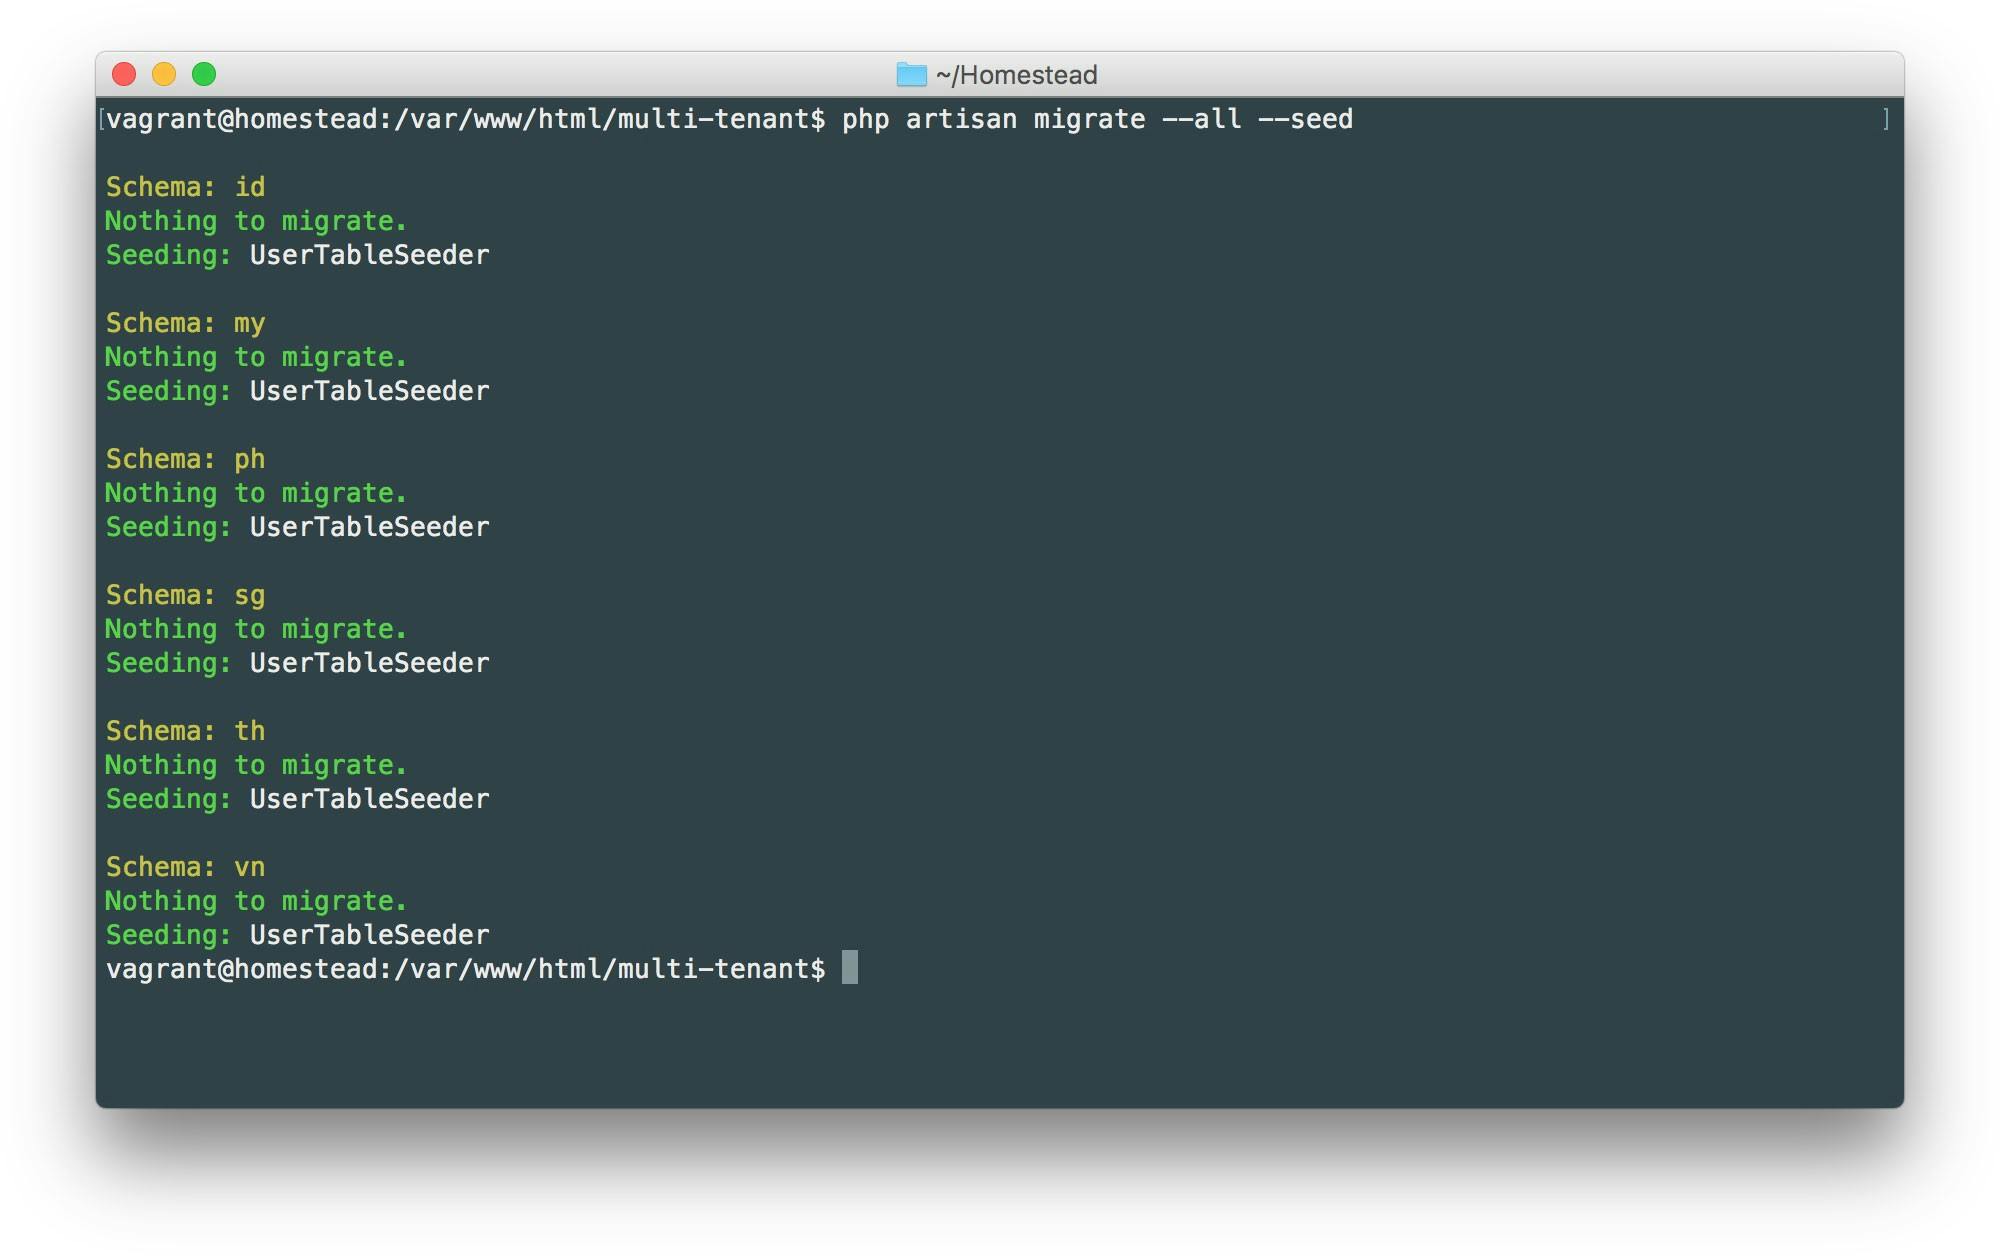
Task: Click the left bracket before first vagrant prompt
Action: point(102,119)
